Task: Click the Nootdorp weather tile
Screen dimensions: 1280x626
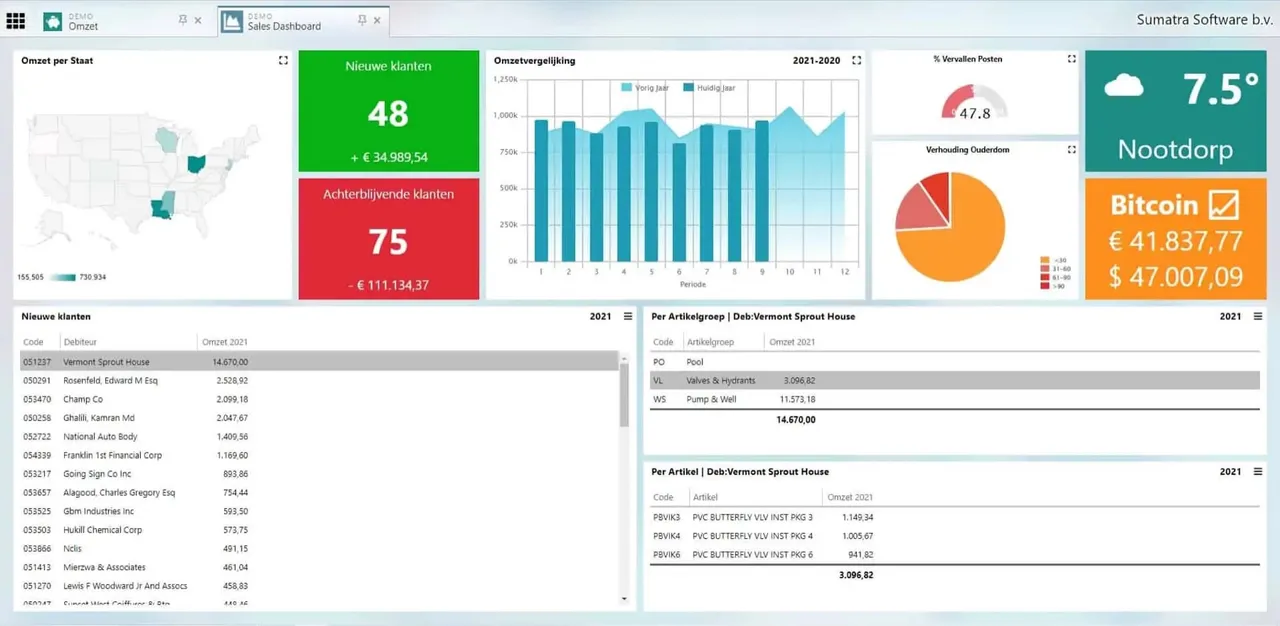Action: tap(1175, 111)
